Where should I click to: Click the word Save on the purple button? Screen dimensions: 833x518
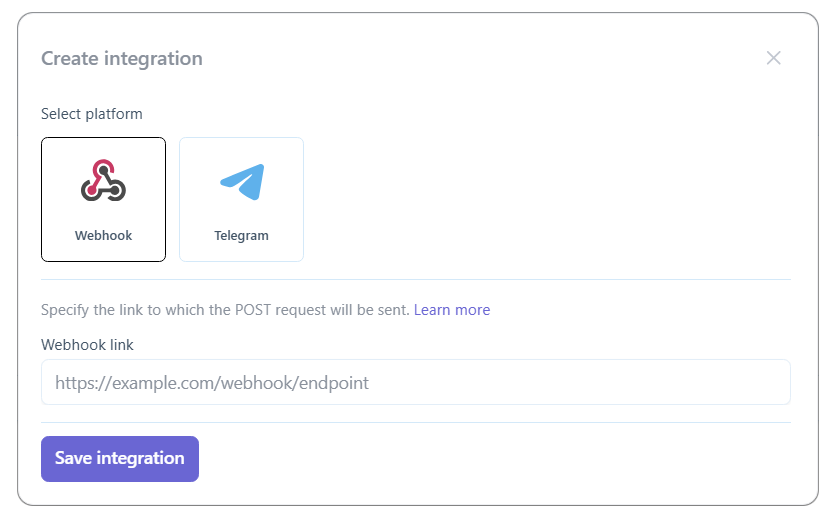click(x=73, y=458)
